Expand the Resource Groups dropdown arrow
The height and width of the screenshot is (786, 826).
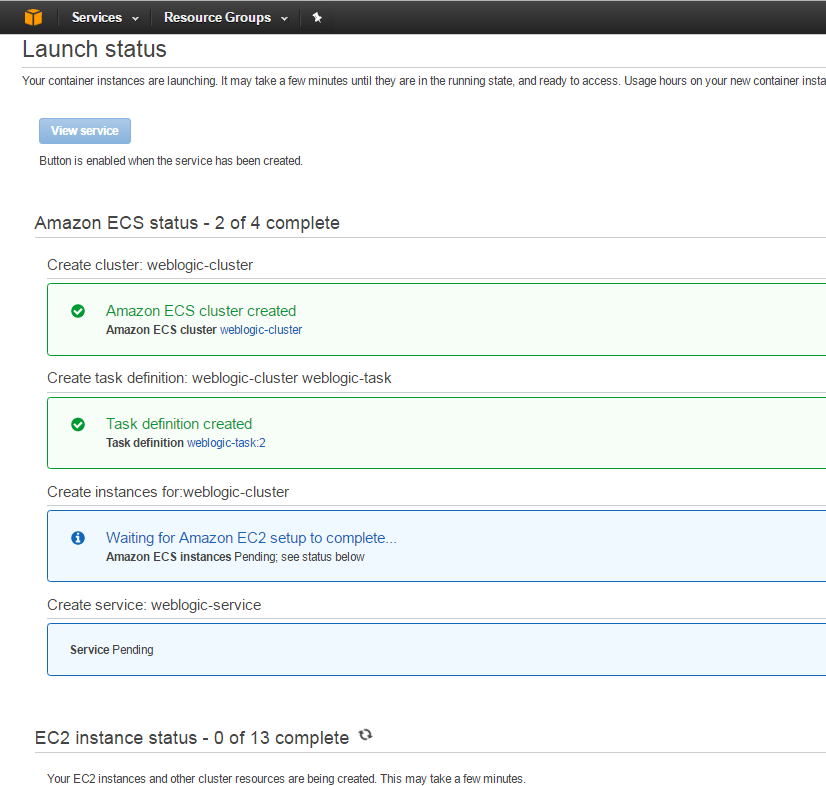click(285, 18)
